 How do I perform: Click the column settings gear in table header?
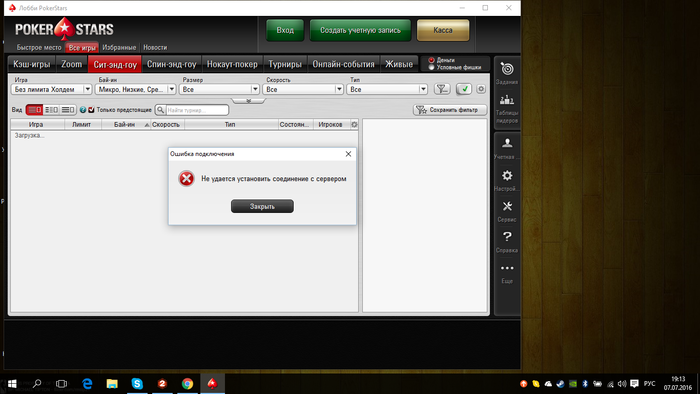pos(354,124)
